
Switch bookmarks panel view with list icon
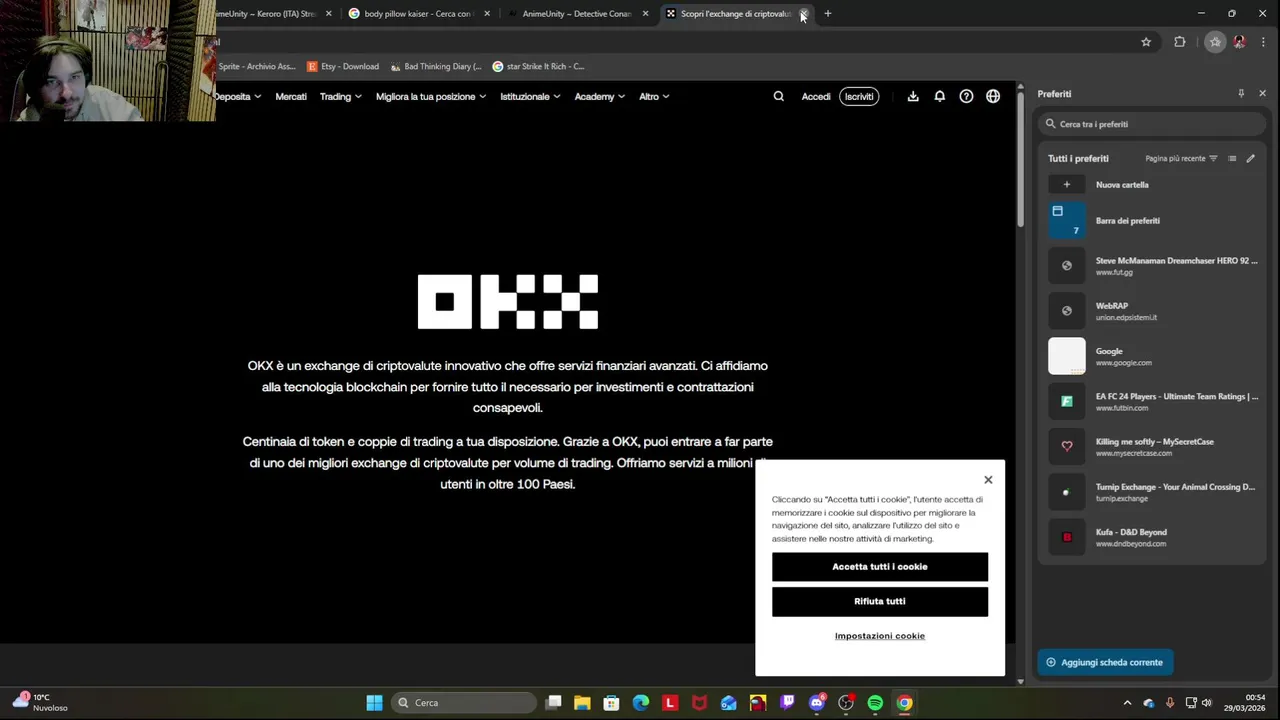(x=1232, y=158)
